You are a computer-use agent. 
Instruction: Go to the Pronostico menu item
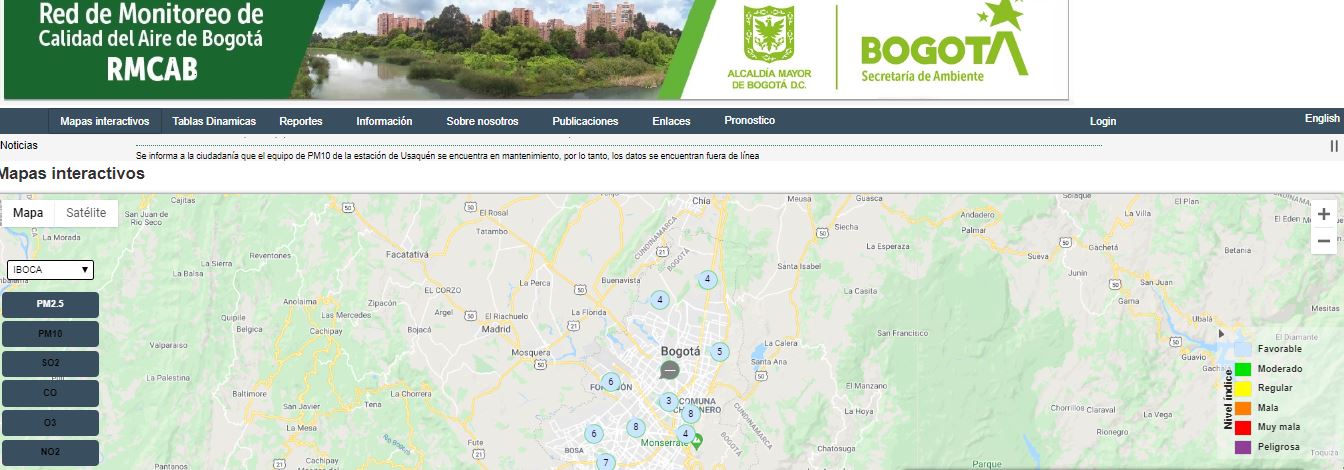click(x=749, y=120)
